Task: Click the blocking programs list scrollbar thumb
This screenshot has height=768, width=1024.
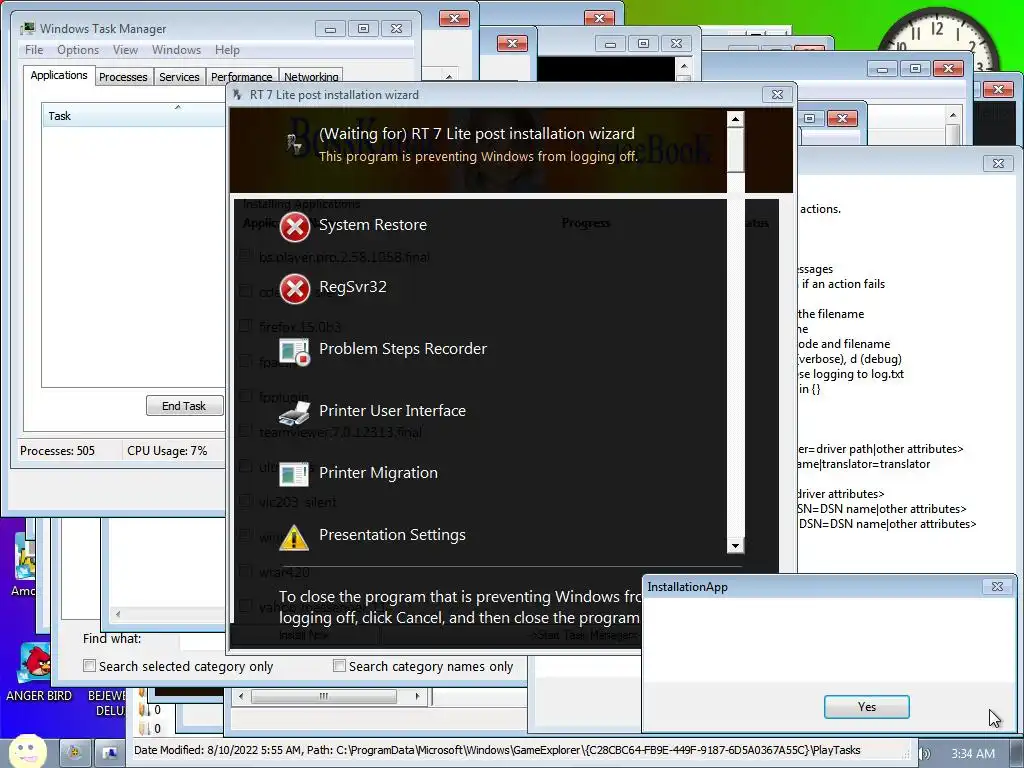Action: (735, 150)
